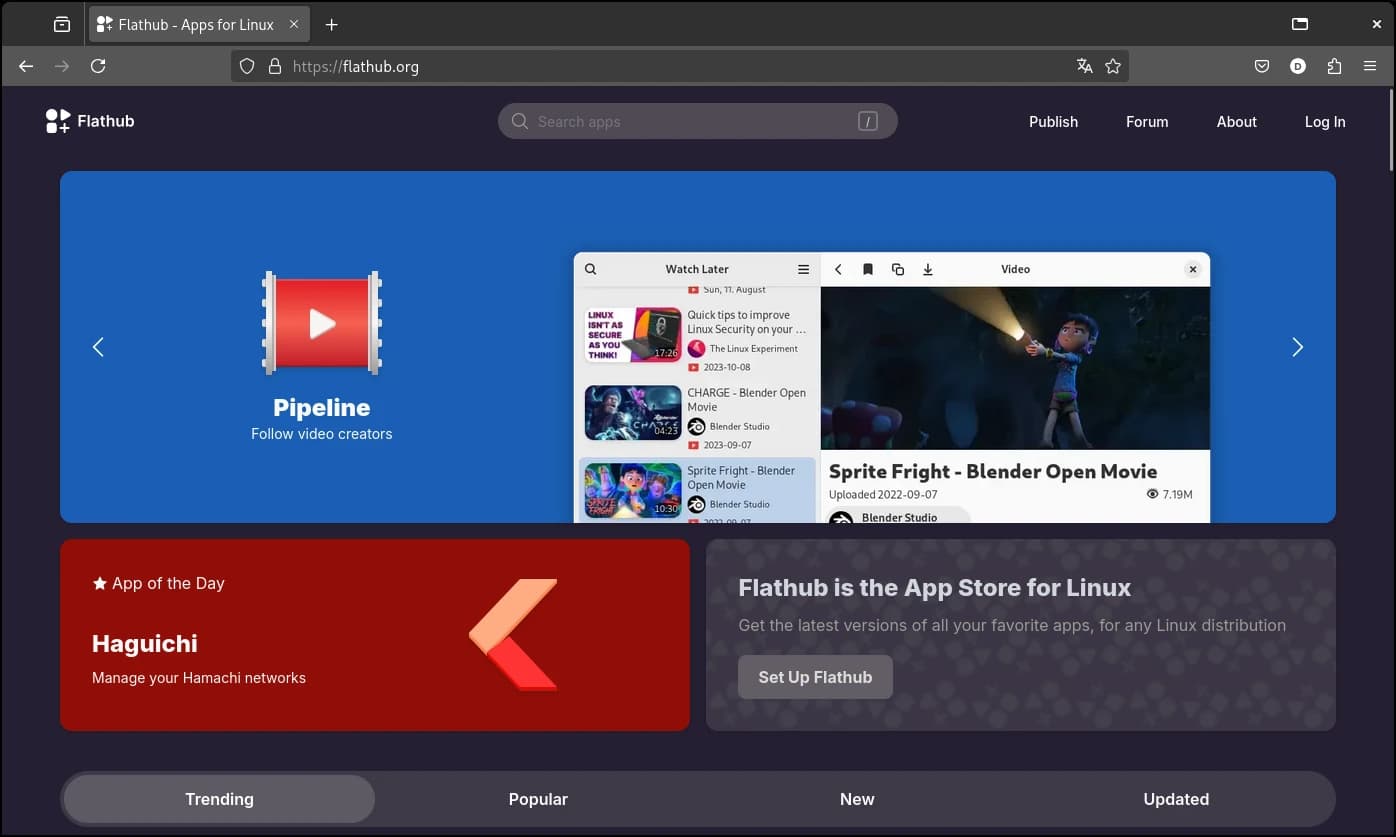Viewport: 1396px width, 837px height.
Task: Click bookmark icon in Pipeline screenshot
Action: (x=868, y=269)
